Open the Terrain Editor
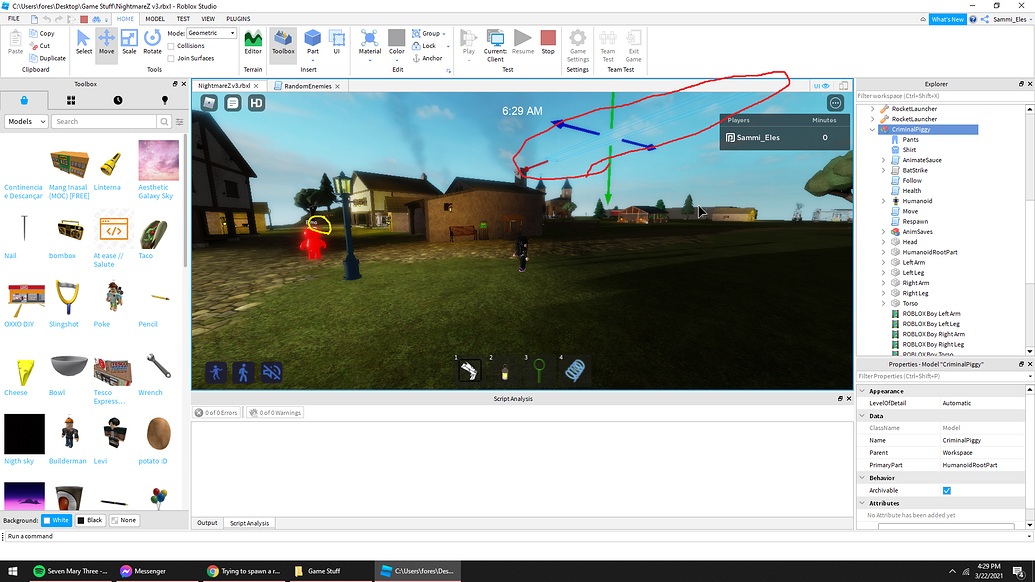 [x=253, y=43]
